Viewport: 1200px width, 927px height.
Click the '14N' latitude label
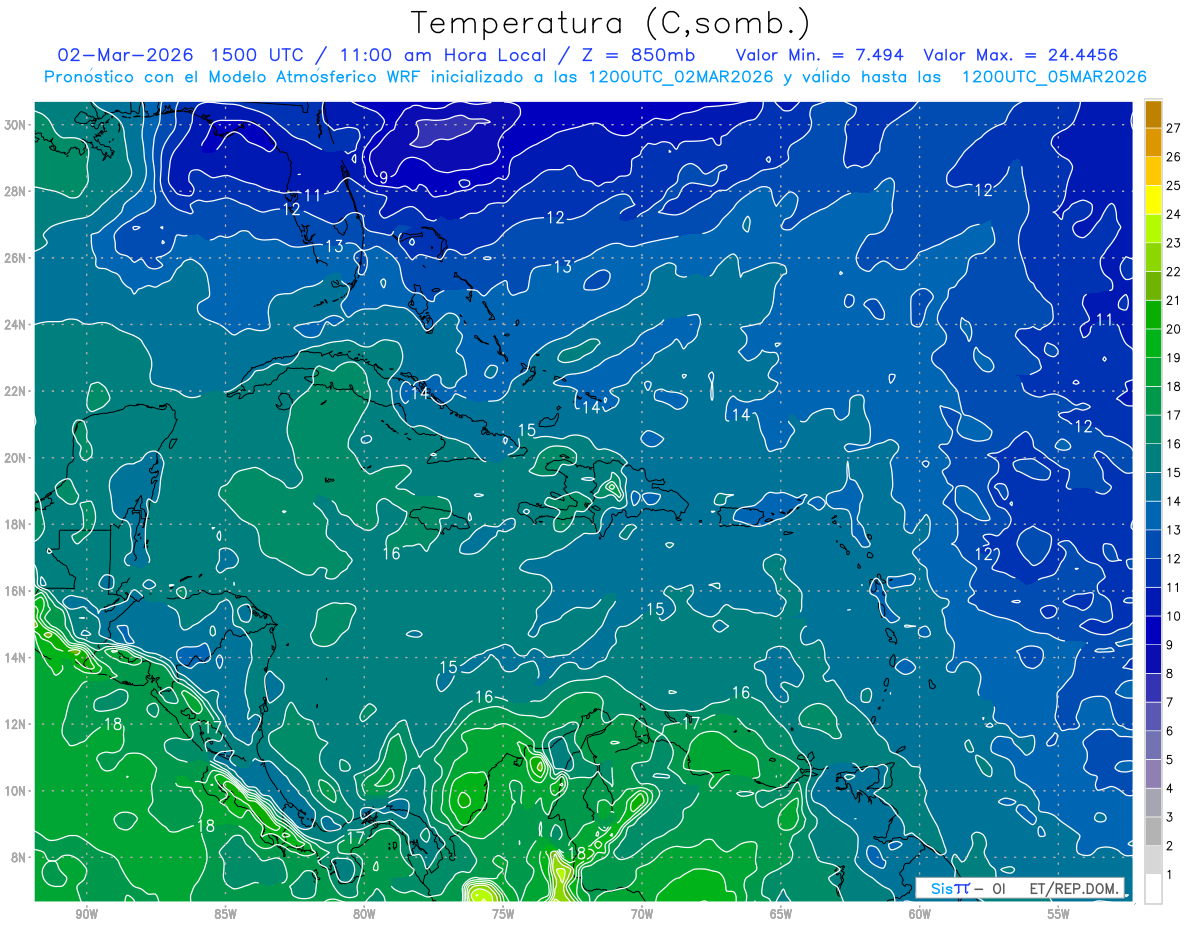(x=17, y=657)
